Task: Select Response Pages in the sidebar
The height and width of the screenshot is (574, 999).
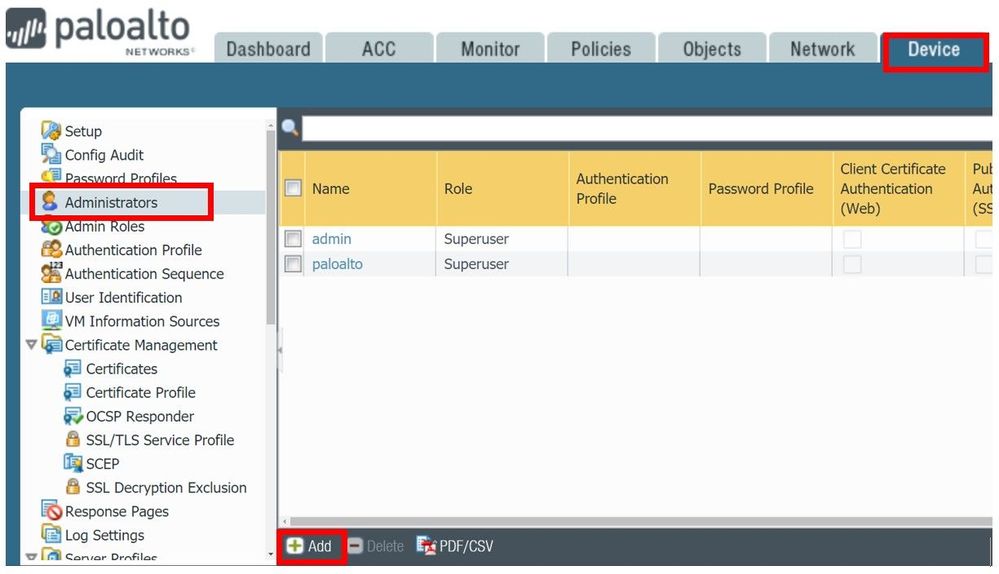Action: coord(117,511)
